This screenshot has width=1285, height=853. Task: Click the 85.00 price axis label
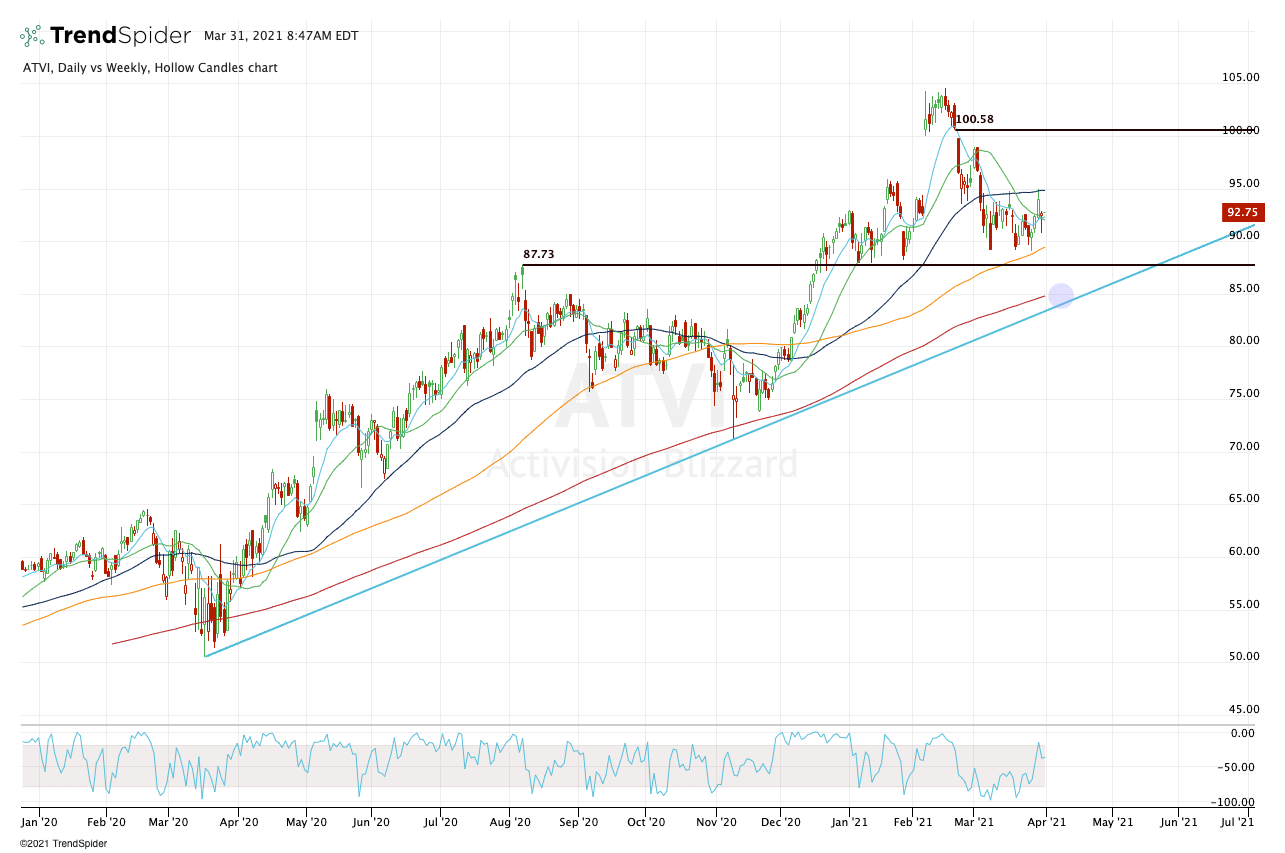coord(1246,288)
